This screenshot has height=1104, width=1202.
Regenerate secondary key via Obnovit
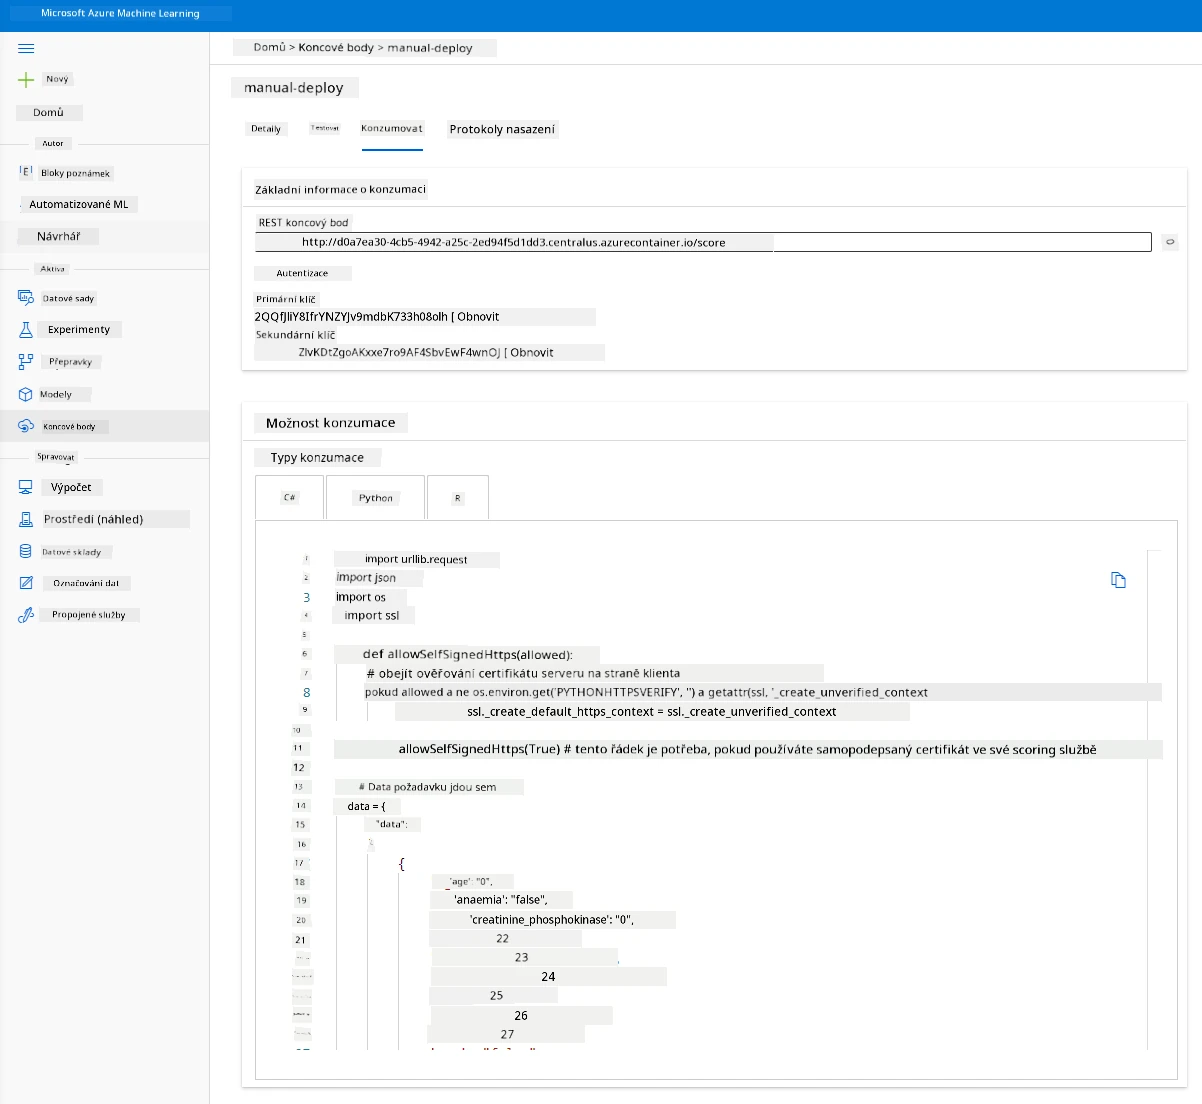tap(531, 352)
